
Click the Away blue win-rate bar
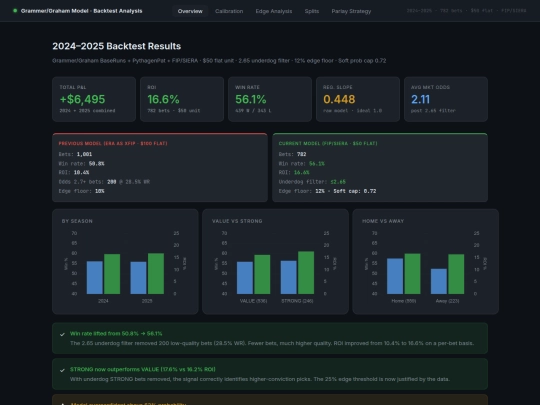pyautogui.click(x=439, y=281)
